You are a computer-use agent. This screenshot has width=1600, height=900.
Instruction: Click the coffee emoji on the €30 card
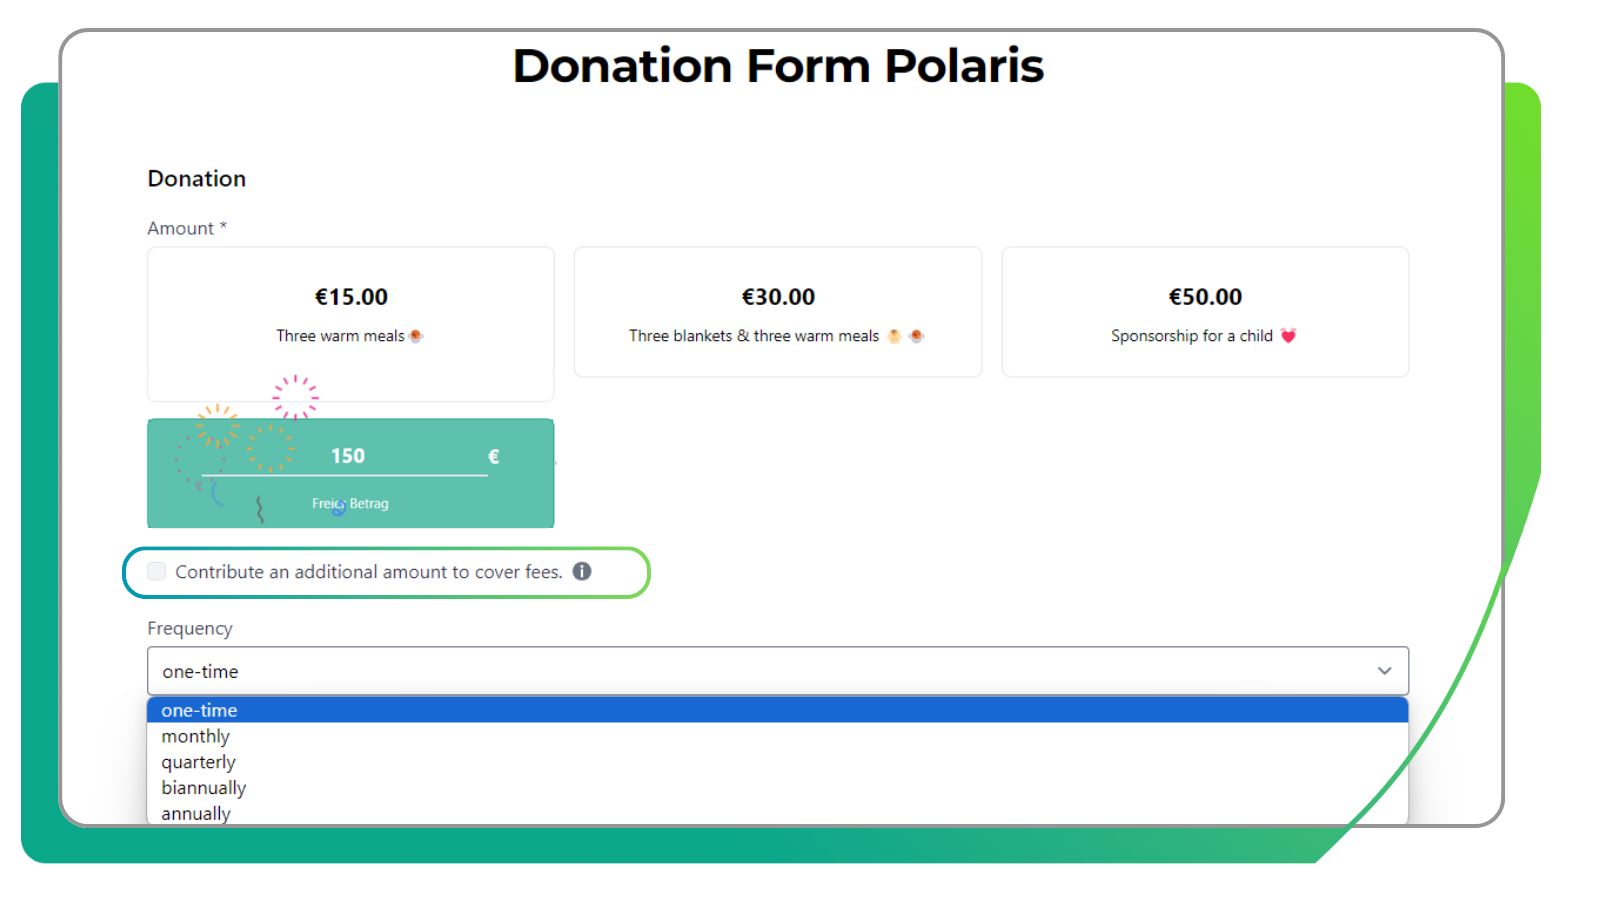click(917, 336)
